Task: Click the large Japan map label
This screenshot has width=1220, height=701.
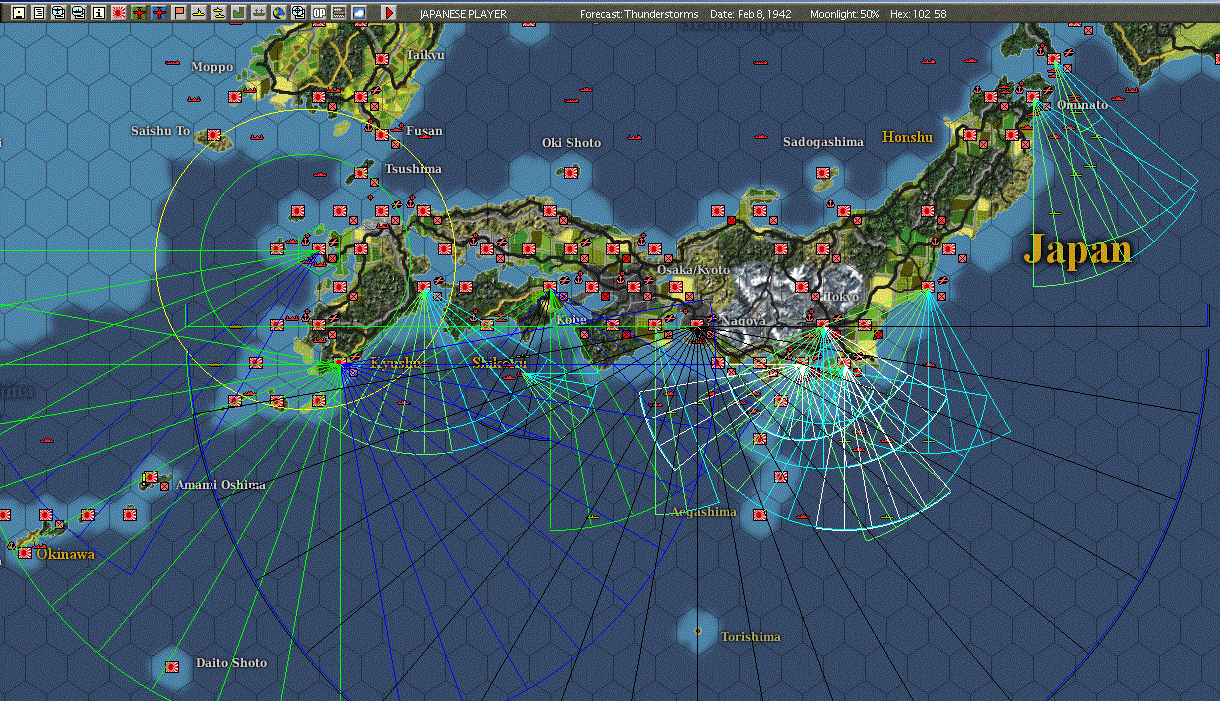Action: 1077,250
